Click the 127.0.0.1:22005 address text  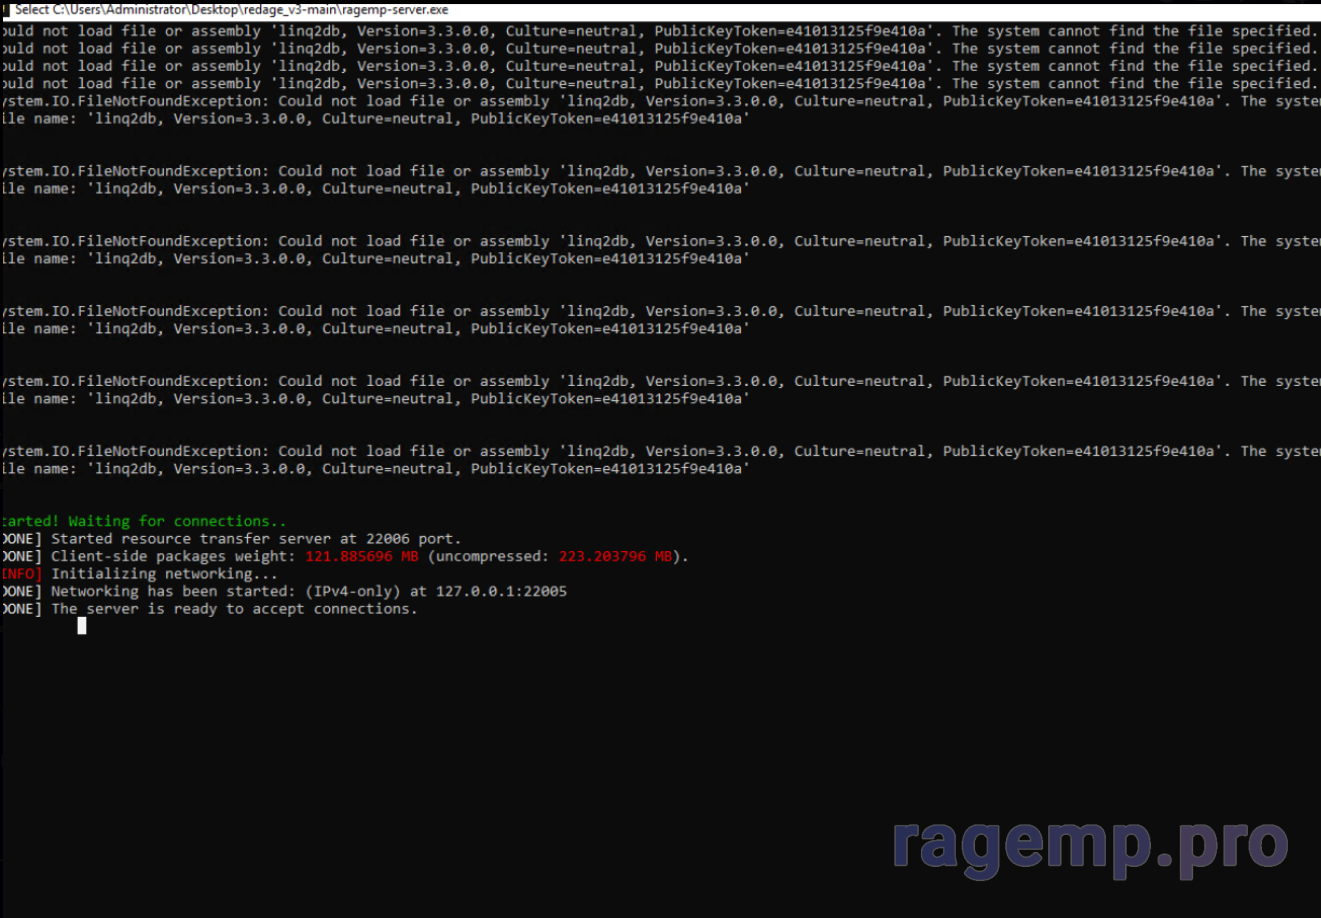pyautogui.click(x=501, y=591)
